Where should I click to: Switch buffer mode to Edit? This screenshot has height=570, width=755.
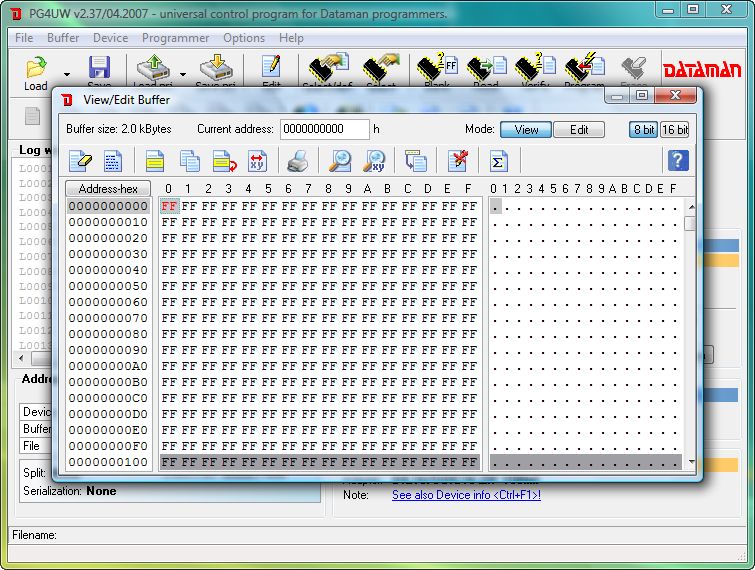point(579,130)
